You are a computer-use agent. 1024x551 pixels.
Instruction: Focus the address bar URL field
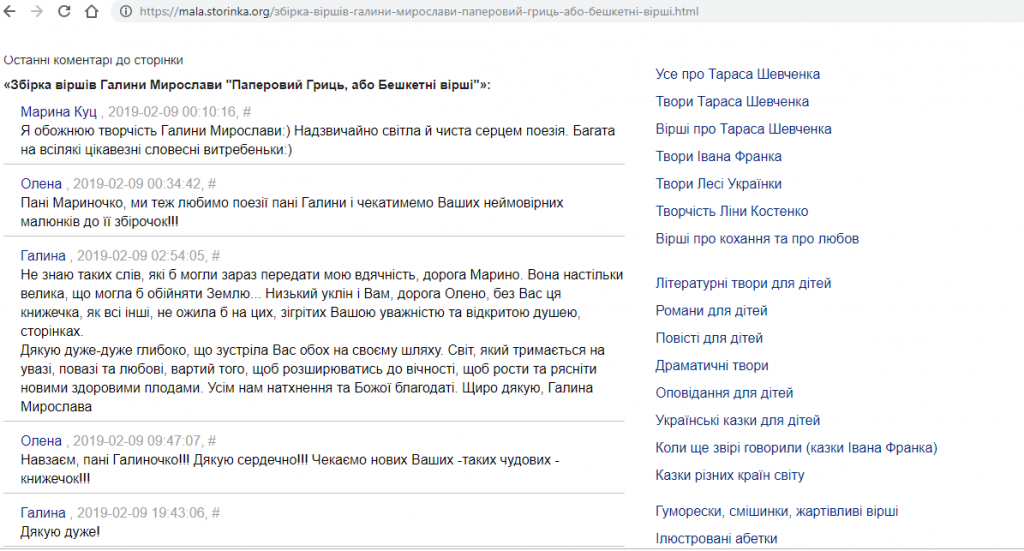coord(419,11)
